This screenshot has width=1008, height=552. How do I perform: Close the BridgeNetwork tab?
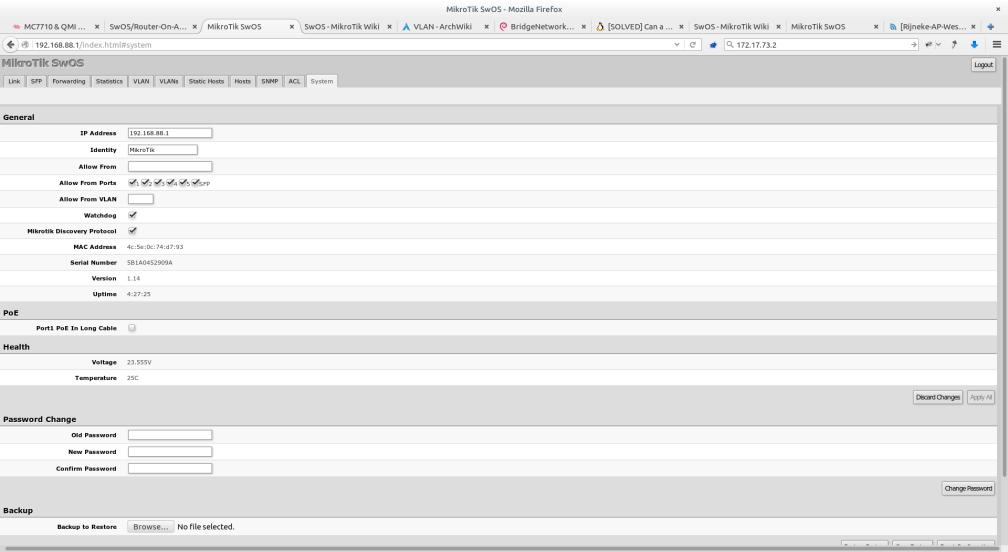coord(584,26)
